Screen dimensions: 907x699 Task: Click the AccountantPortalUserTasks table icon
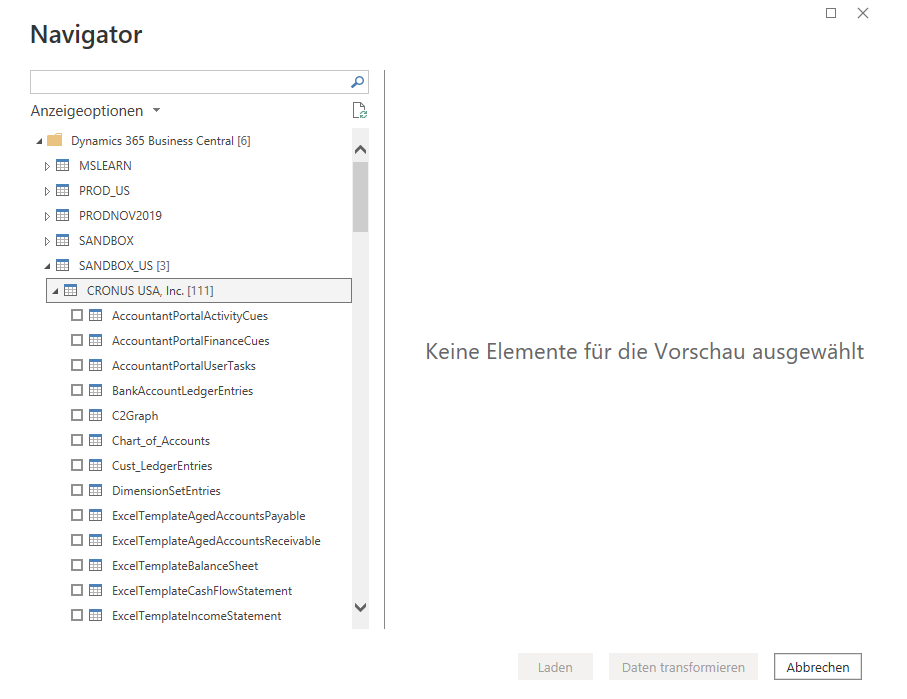pyautogui.click(x=95, y=365)
